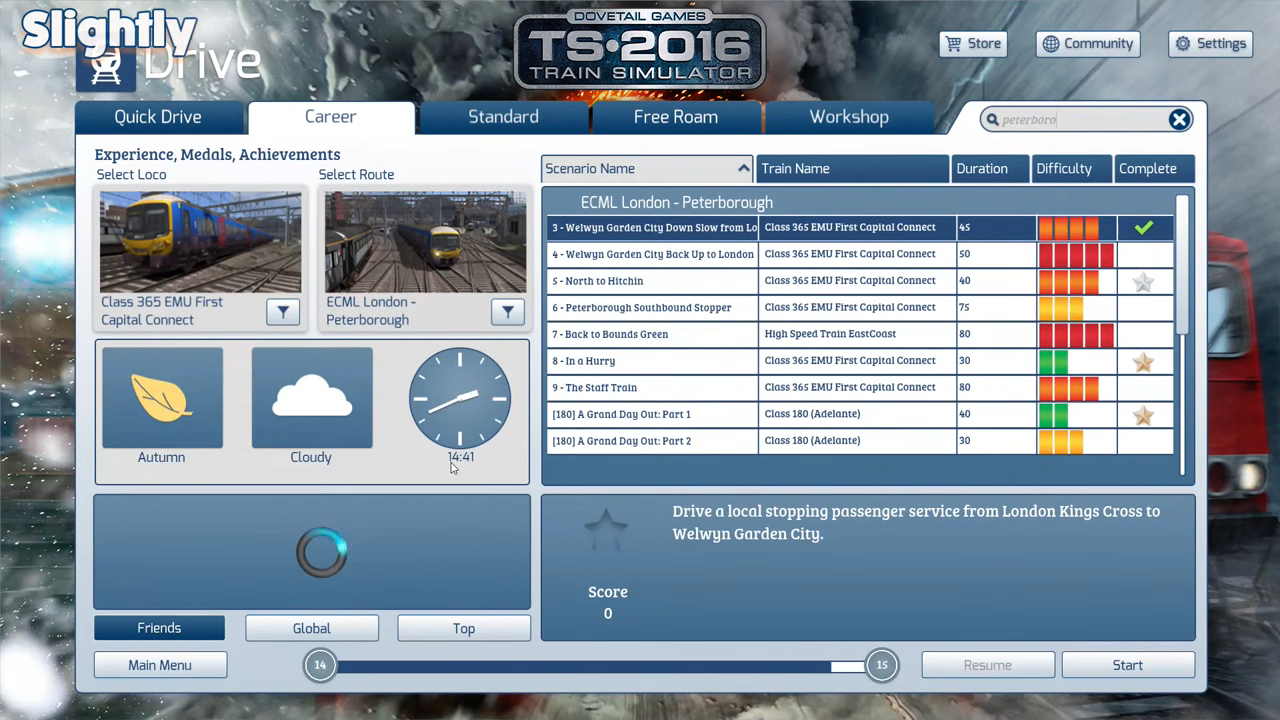Image resolution: width=1280 pixels, height=720 pixels.
Task: Click the faded star on 'North to Hitchin'
Action: coord(1143,281)
